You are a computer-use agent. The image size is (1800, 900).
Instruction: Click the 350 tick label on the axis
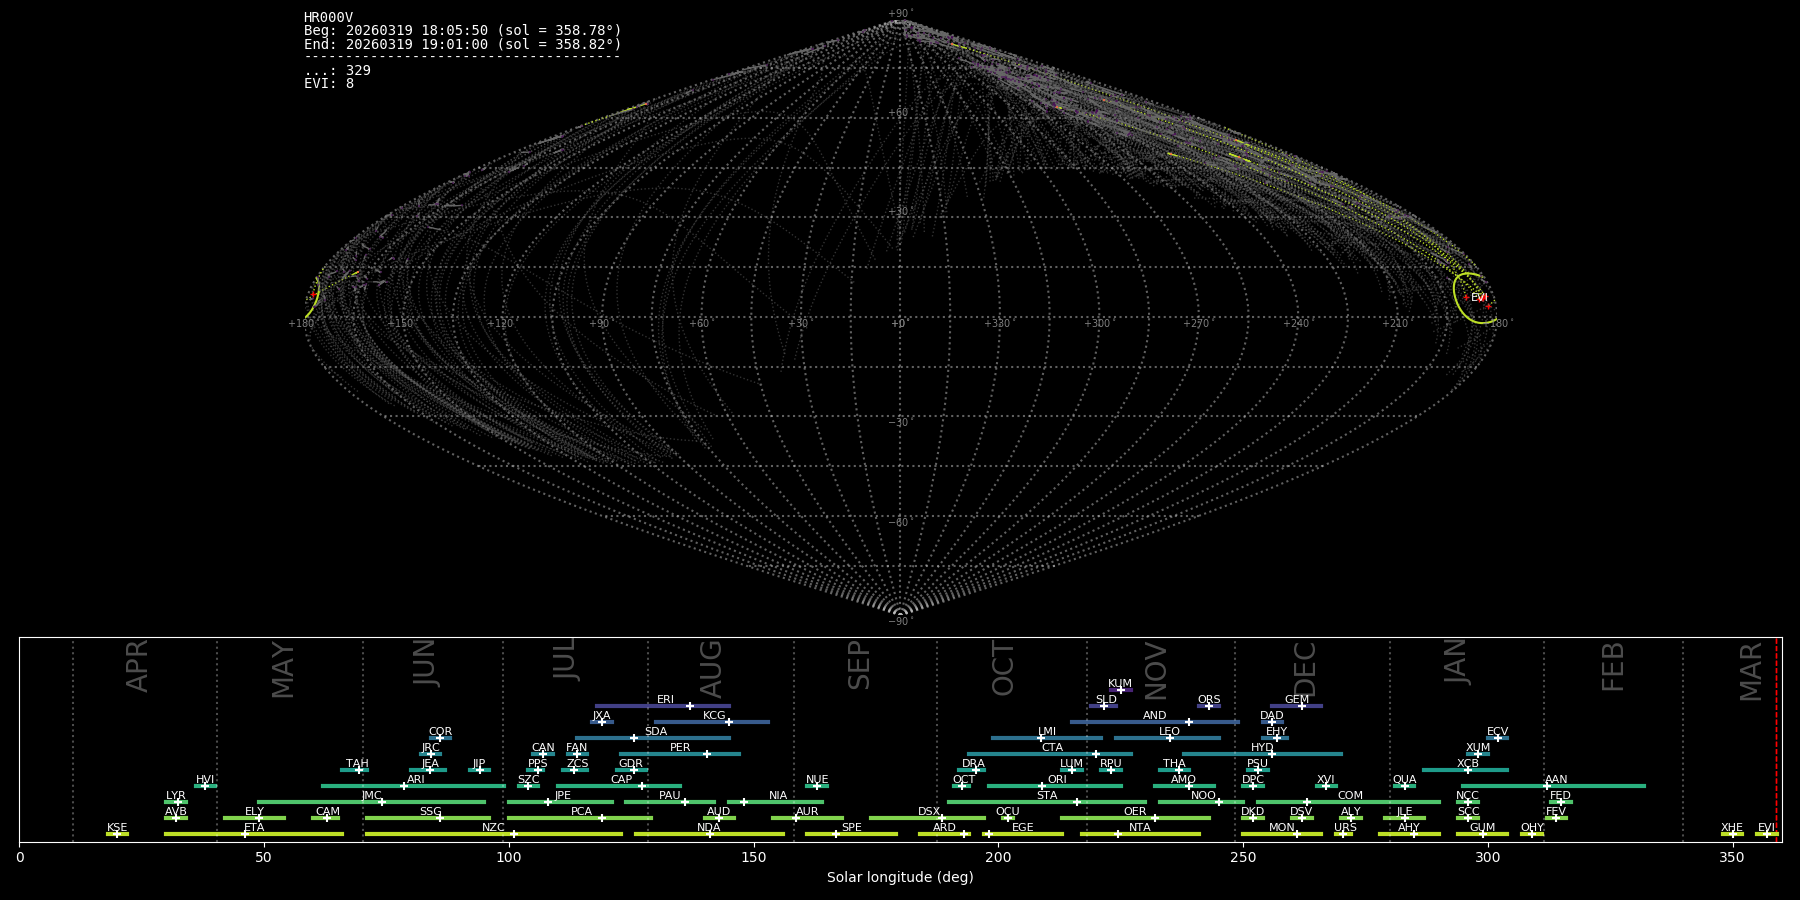click(1733, 857)
